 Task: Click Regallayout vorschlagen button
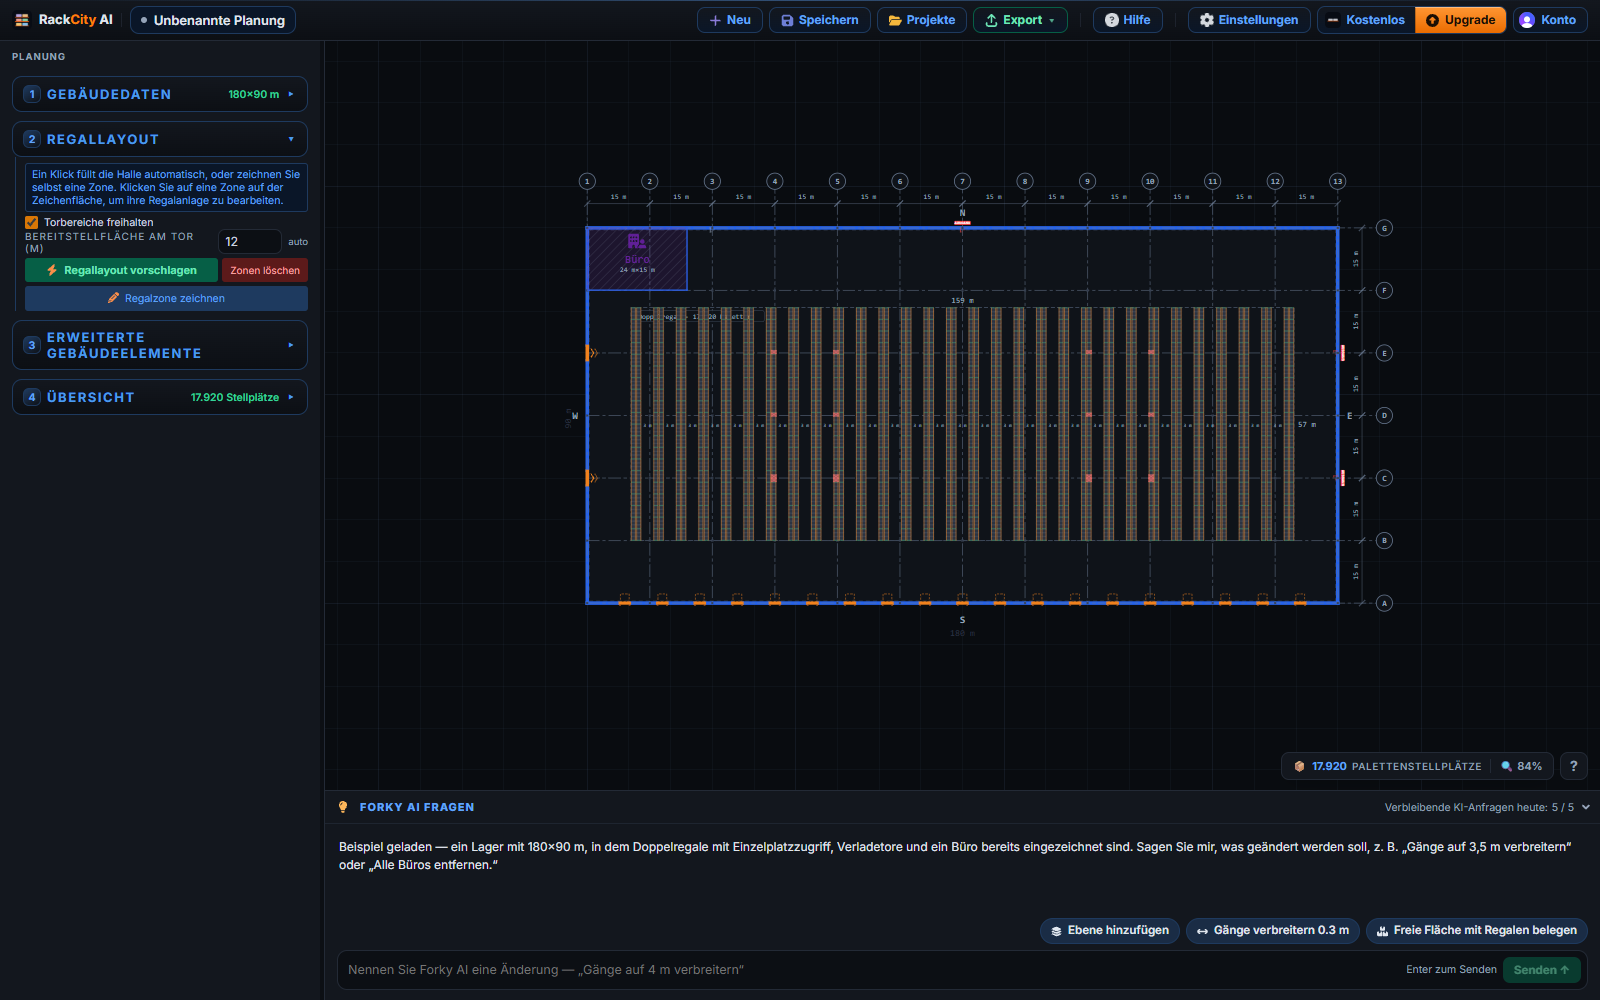pyautogui.click(x=121, y=270)
